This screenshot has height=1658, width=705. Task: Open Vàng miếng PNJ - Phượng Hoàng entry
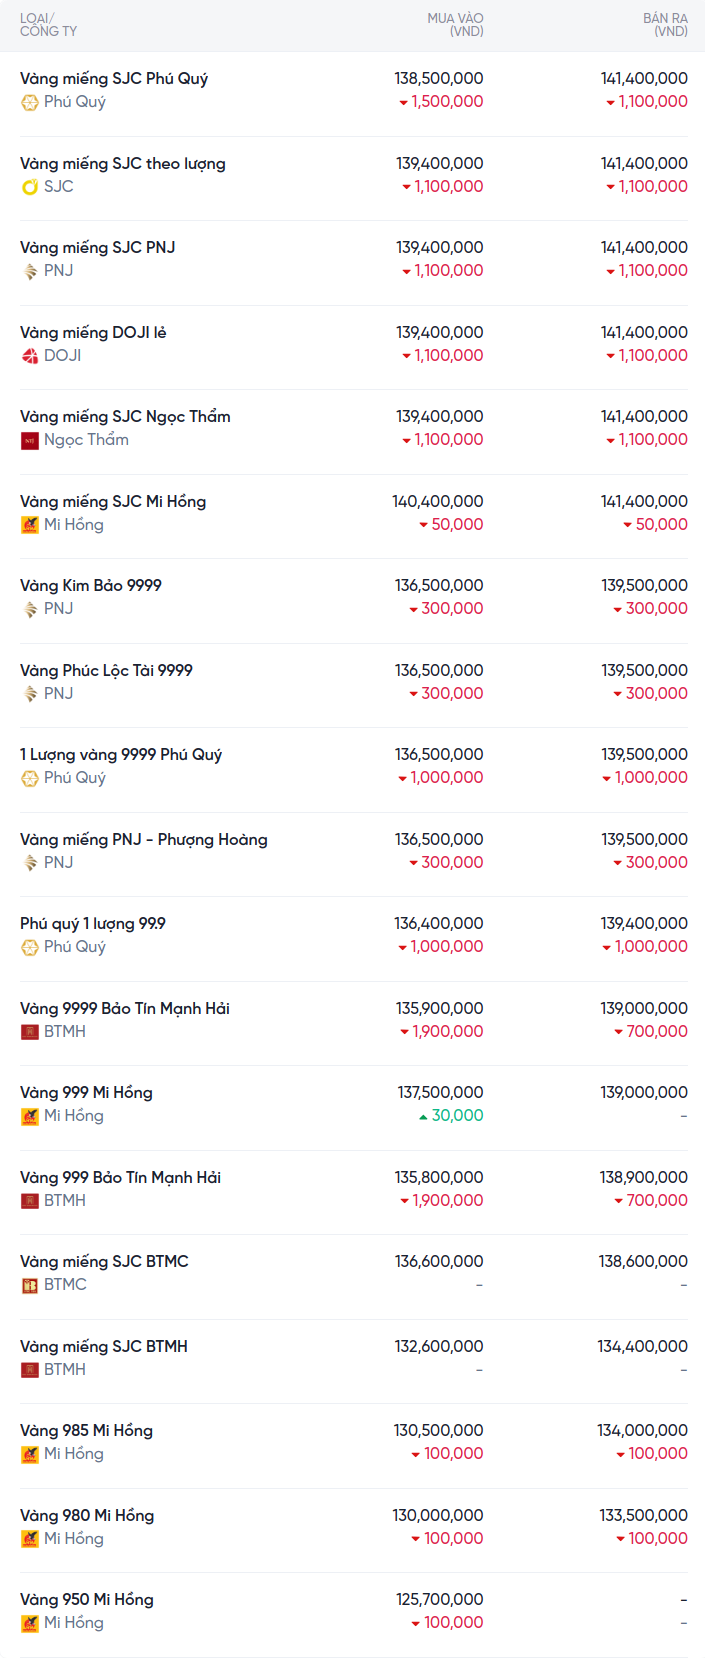(144, 839)
